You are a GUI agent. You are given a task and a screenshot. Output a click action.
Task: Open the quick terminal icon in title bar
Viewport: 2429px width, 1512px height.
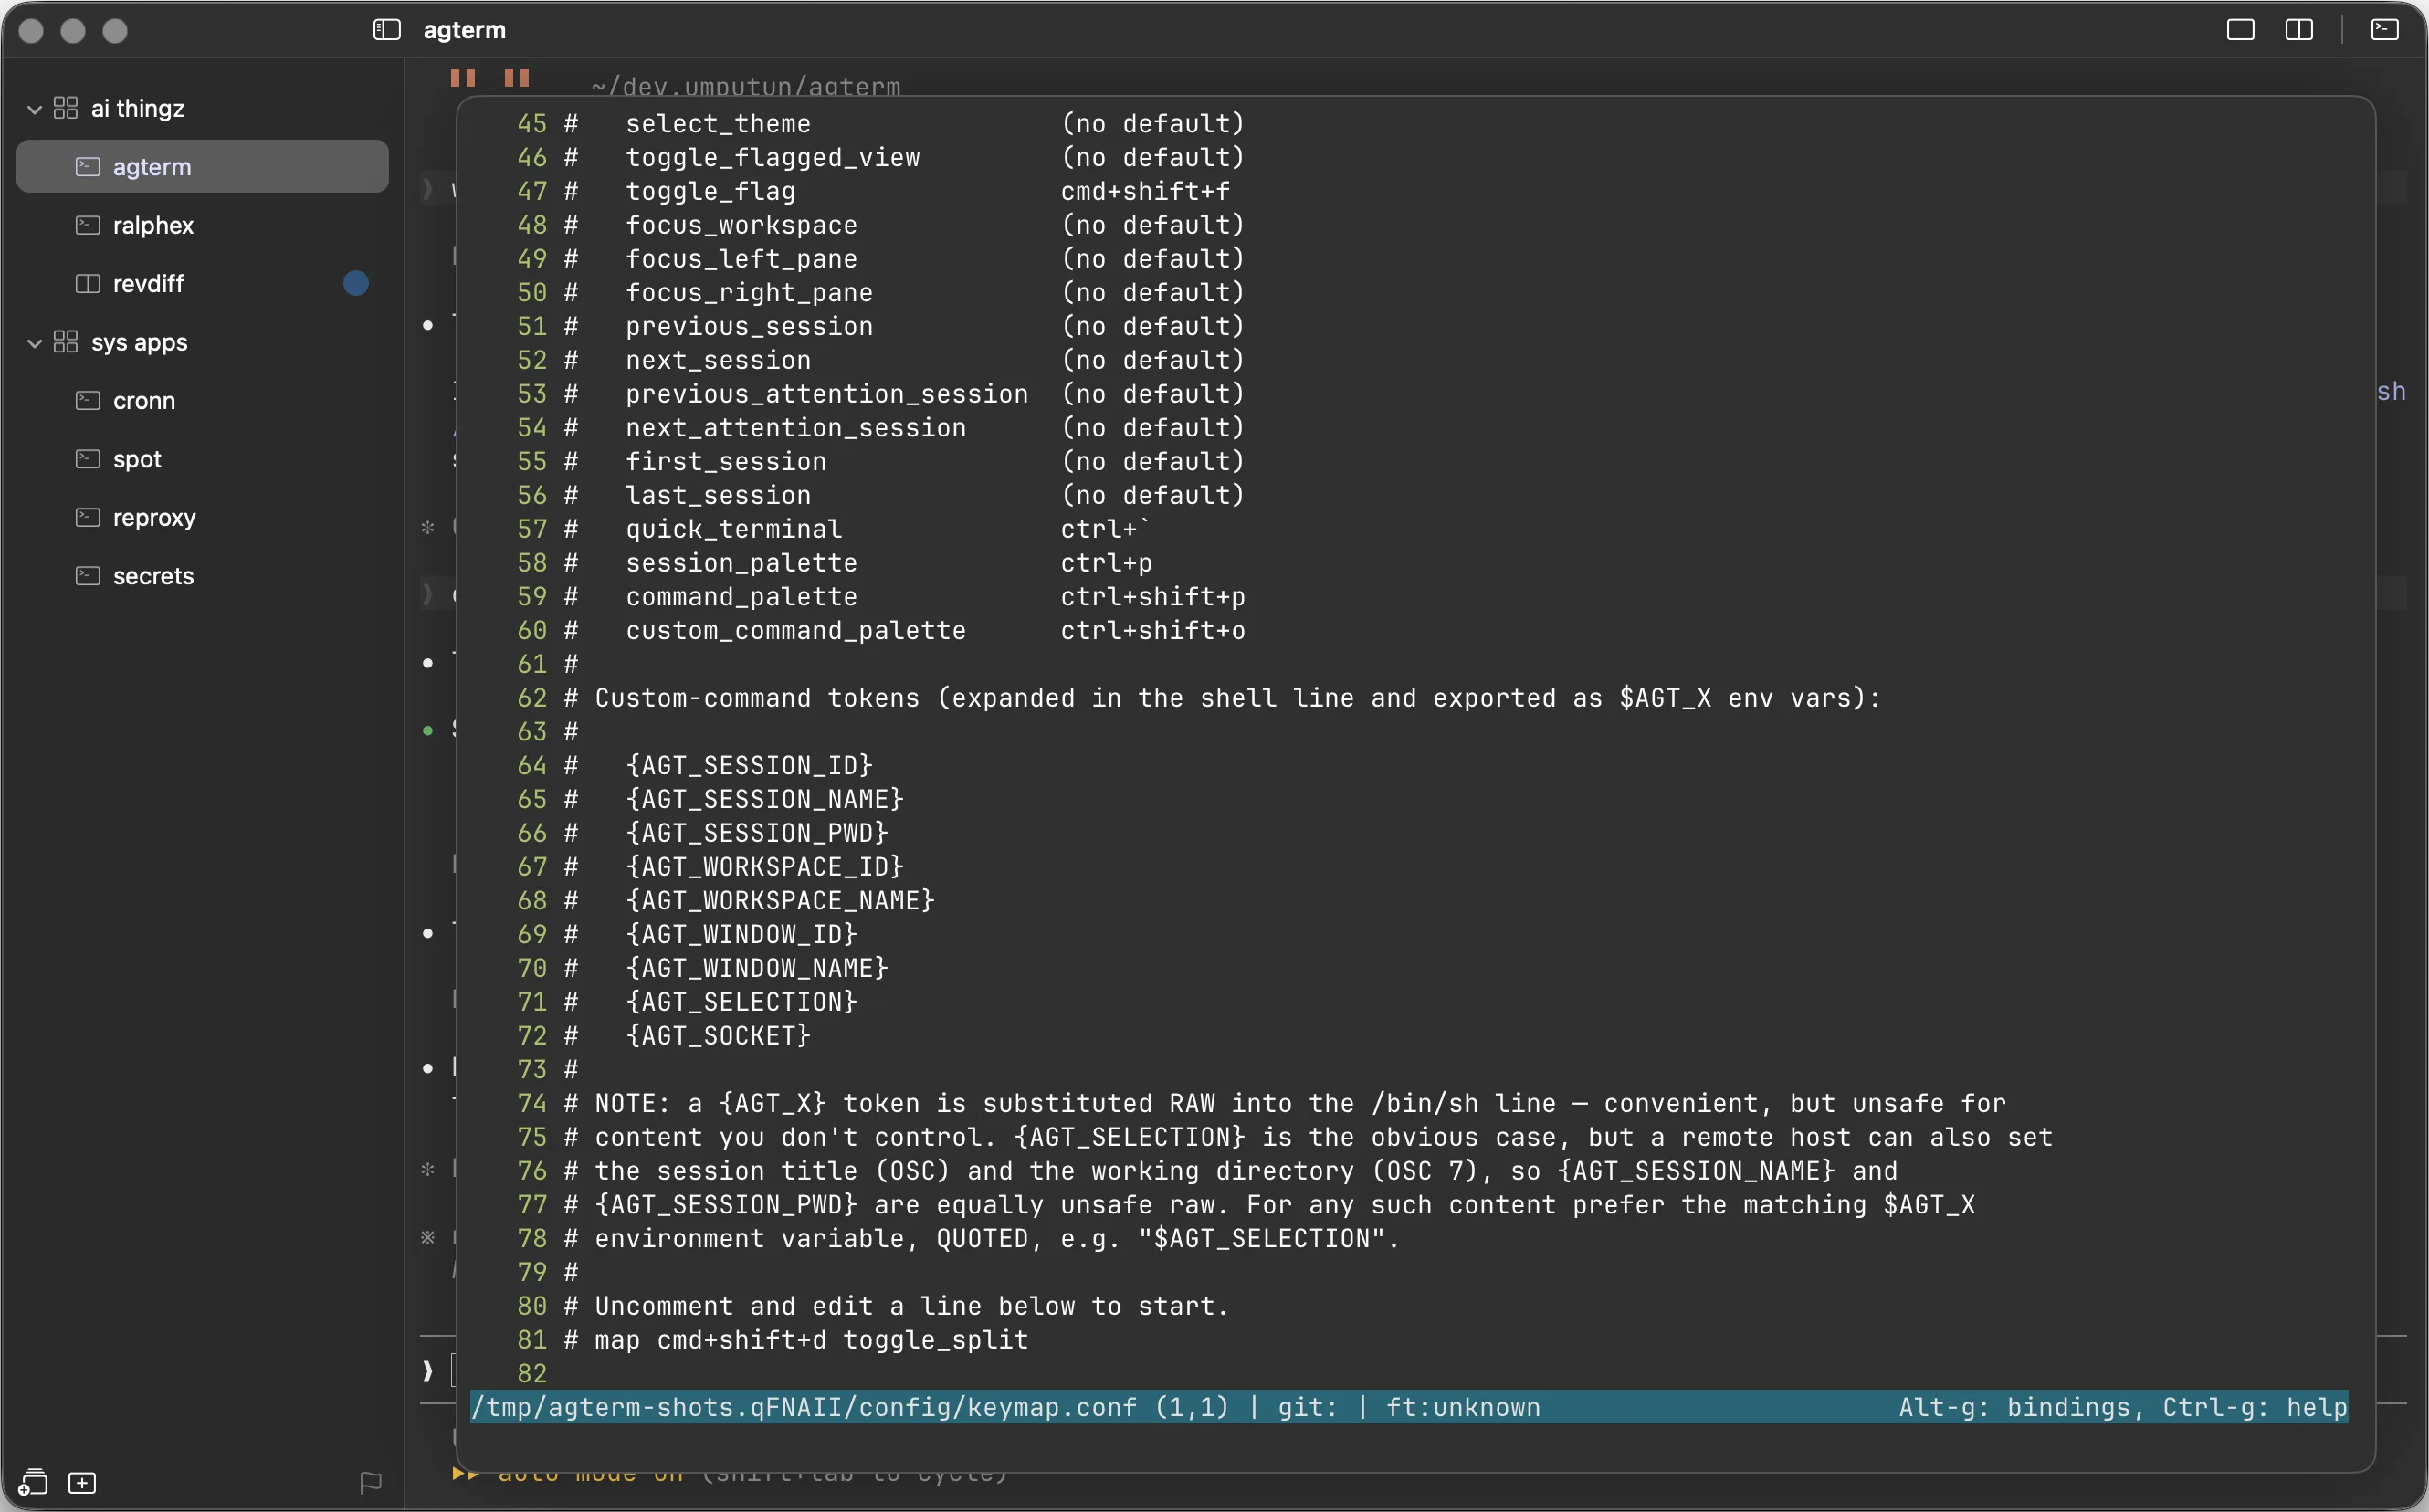tap(2384, 30)
